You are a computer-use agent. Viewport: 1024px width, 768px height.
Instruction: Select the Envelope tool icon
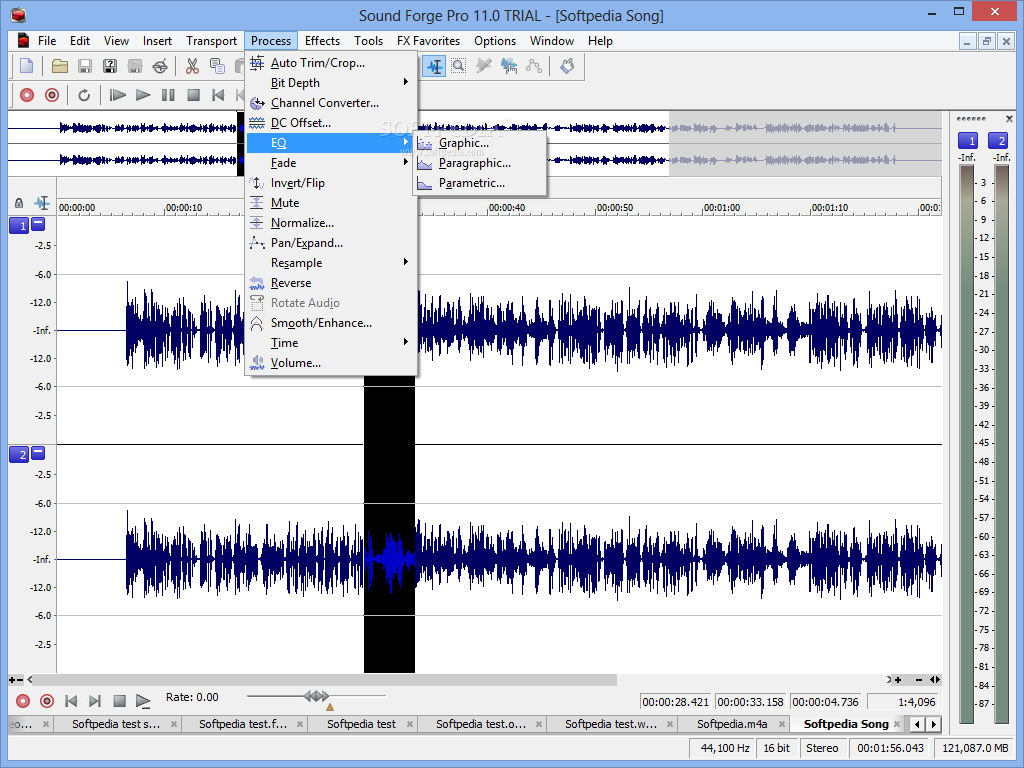[534, 66]
